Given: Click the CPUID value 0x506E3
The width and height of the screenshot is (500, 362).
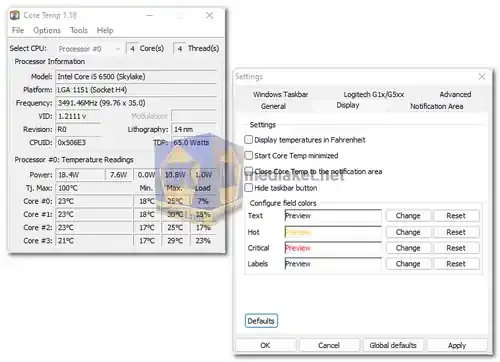Looking at the screenshot, I should pos(78,143).
